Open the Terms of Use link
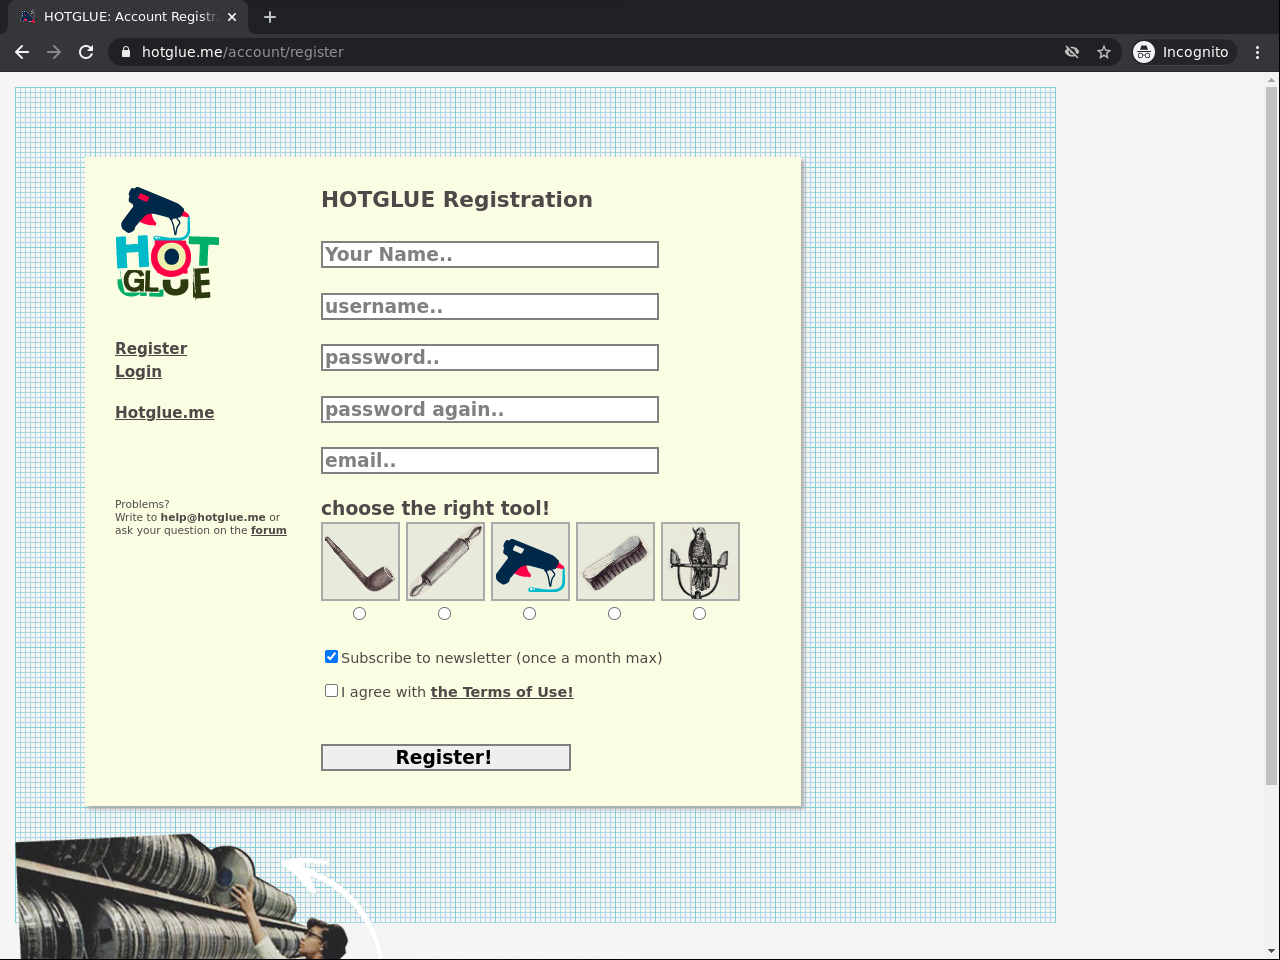Viewport: 1280px width, 960px height. click(x=502, y=692)
